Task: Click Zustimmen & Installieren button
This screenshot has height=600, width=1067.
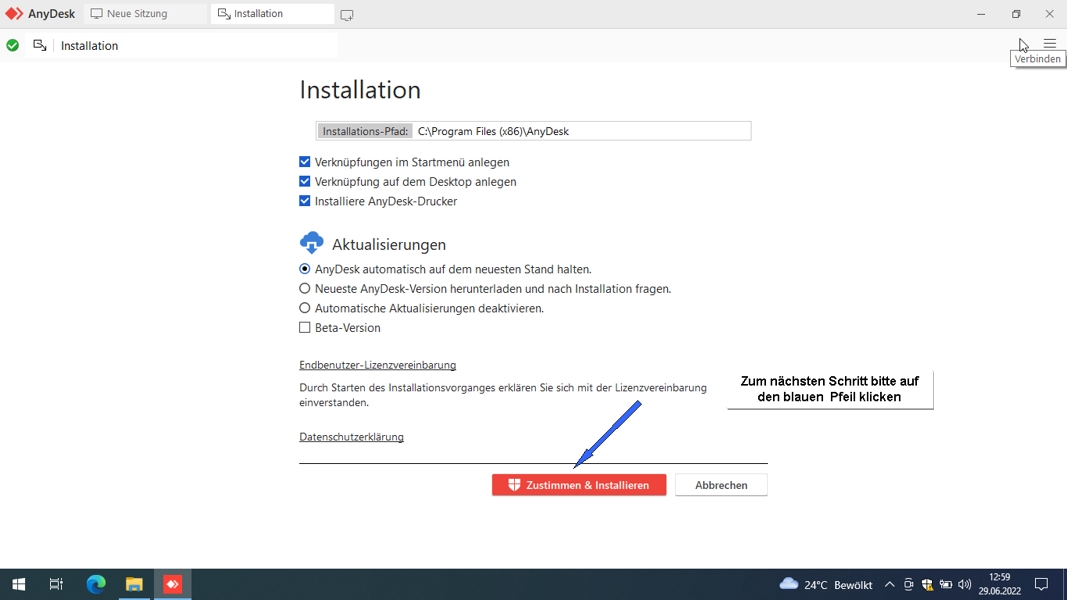Action: (x=579, y=485)
